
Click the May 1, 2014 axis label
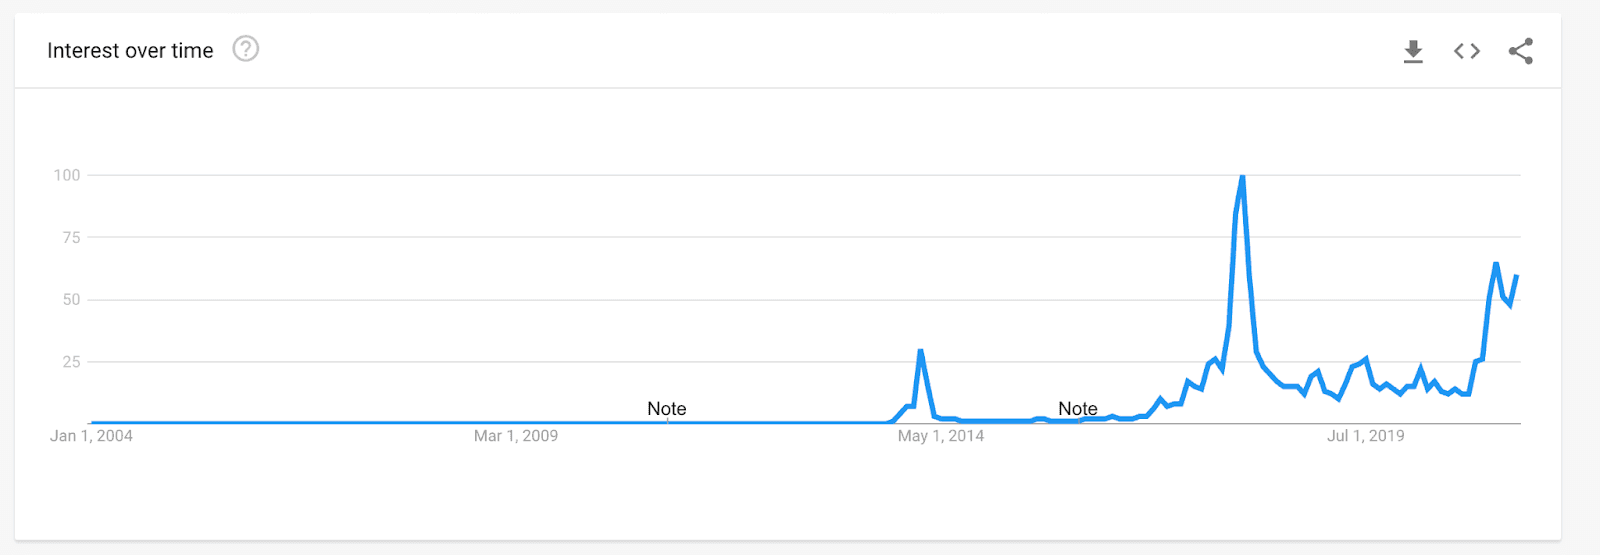coord(941,436)
